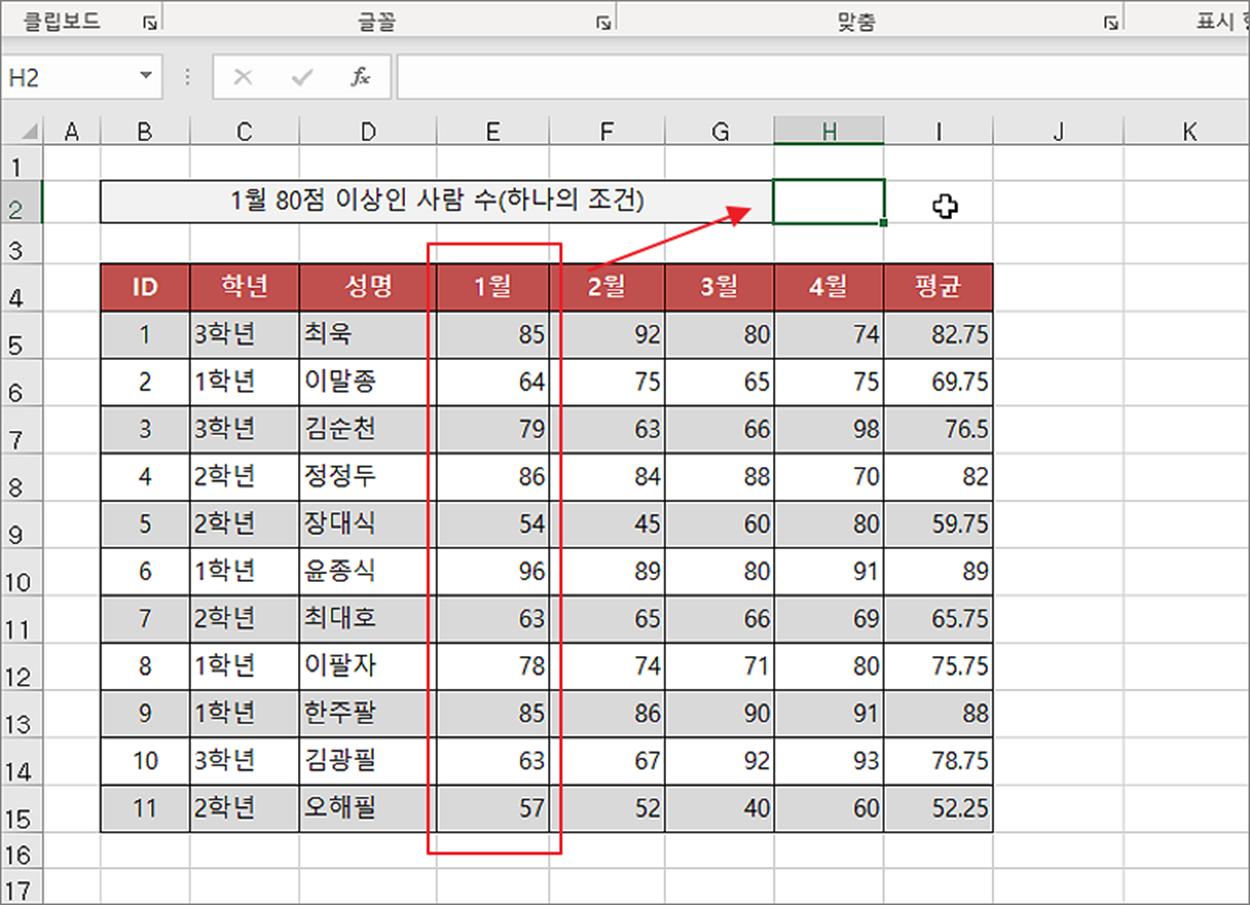Select the name cell '한주팔'
Screen dimensions: 1250x905
(368, 714)
